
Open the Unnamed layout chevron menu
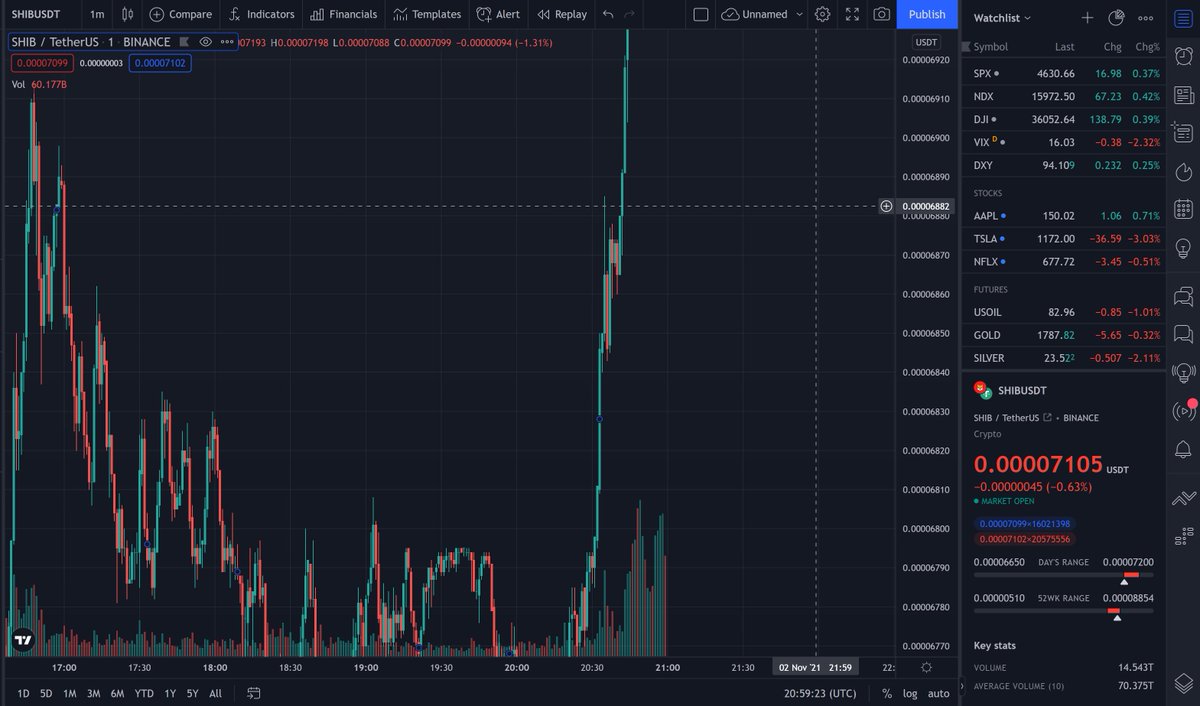pyautogui.click(x=799, y=14)
